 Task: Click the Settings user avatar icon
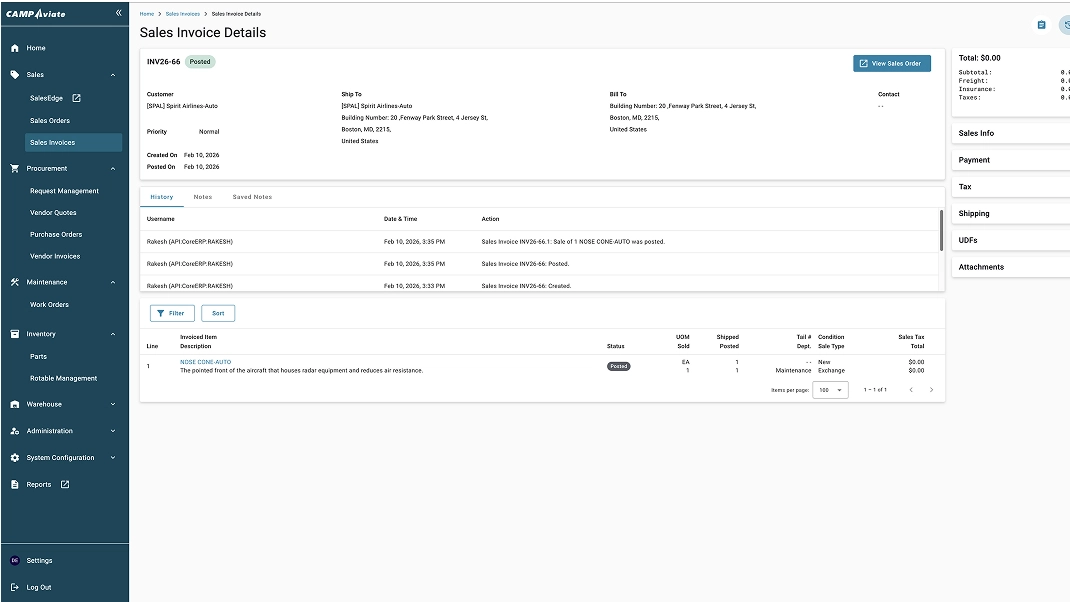[x=15, y=560]
